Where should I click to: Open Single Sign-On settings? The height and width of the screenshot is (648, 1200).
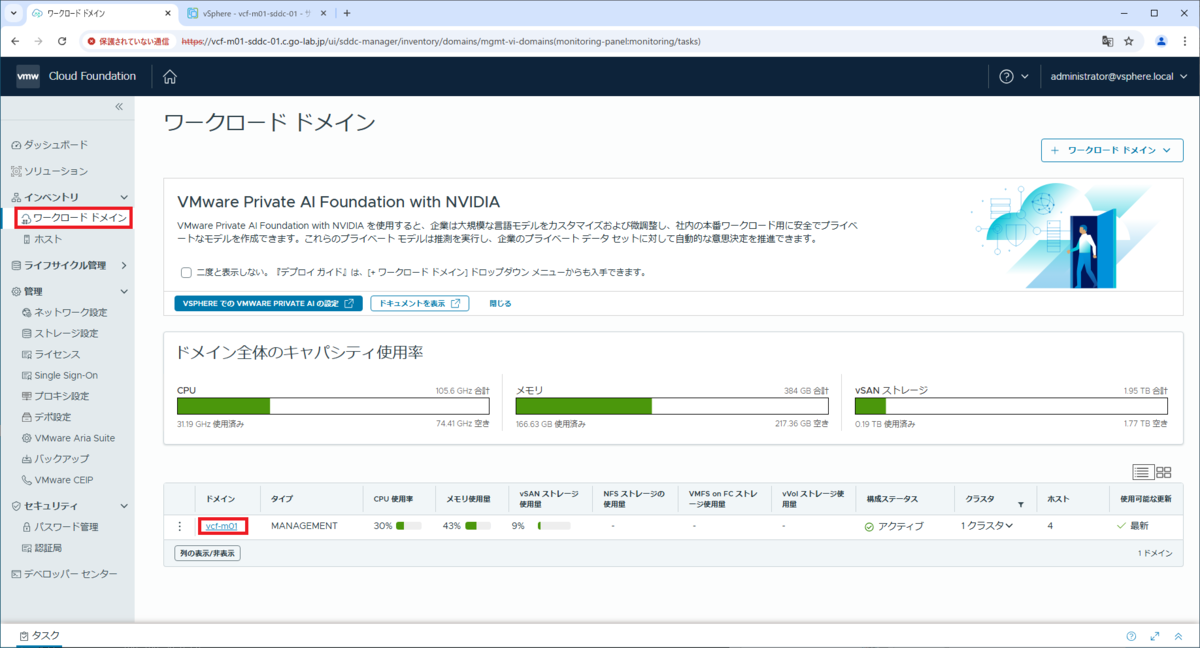pyautogui.click(x=59, y=375)
